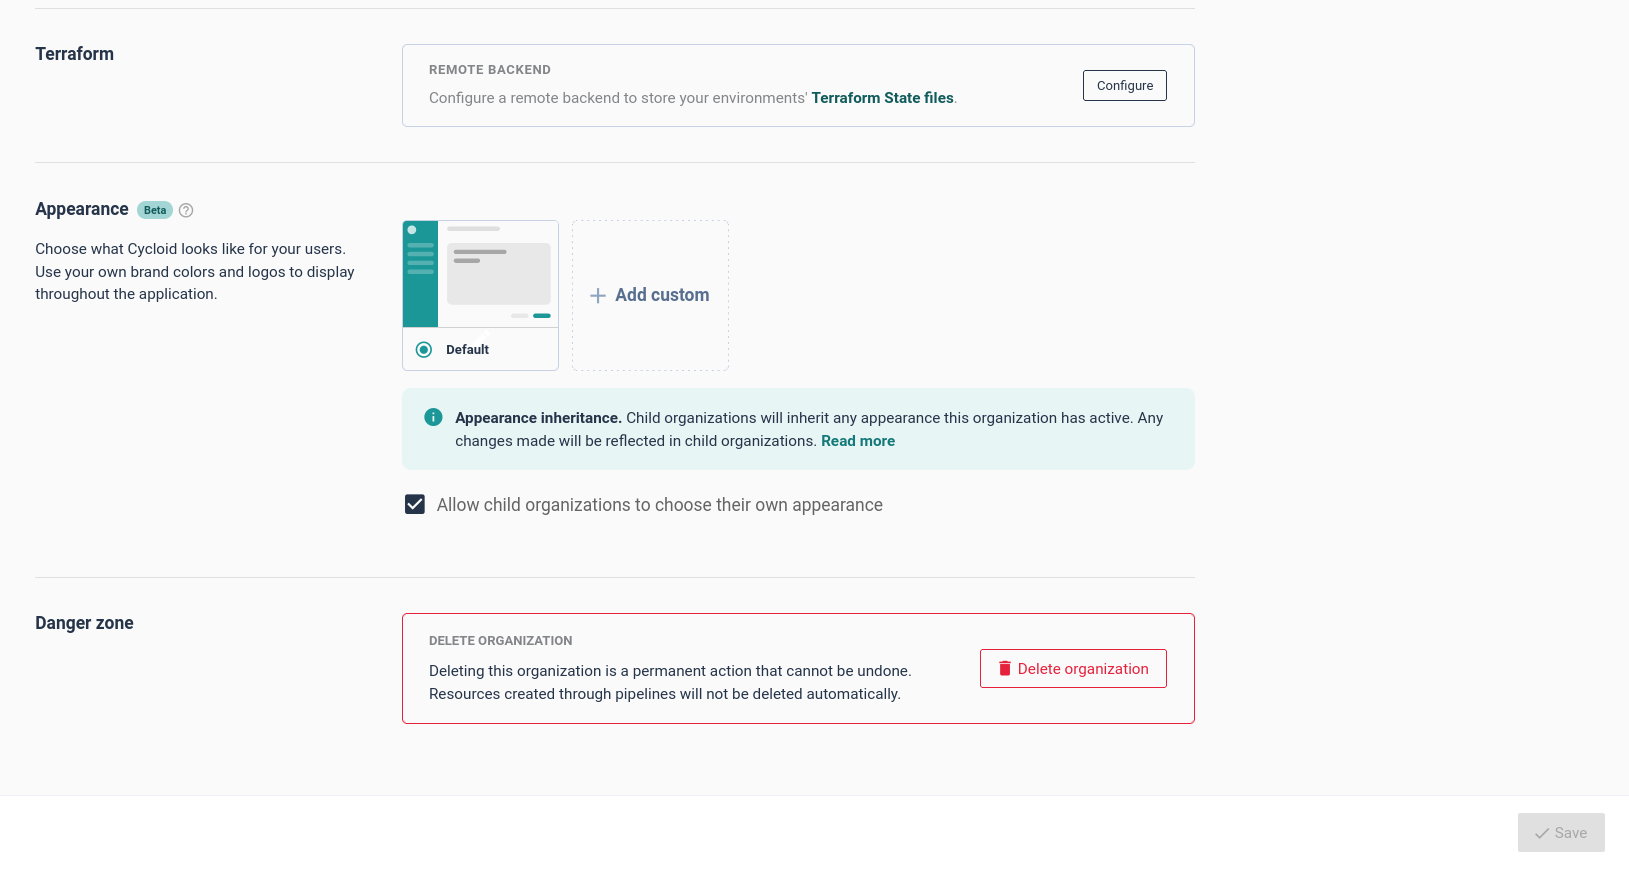This screenshot has width=1629, height=869.
Task: Click the bold Appearance inheritance text
Action: (538, 418)
